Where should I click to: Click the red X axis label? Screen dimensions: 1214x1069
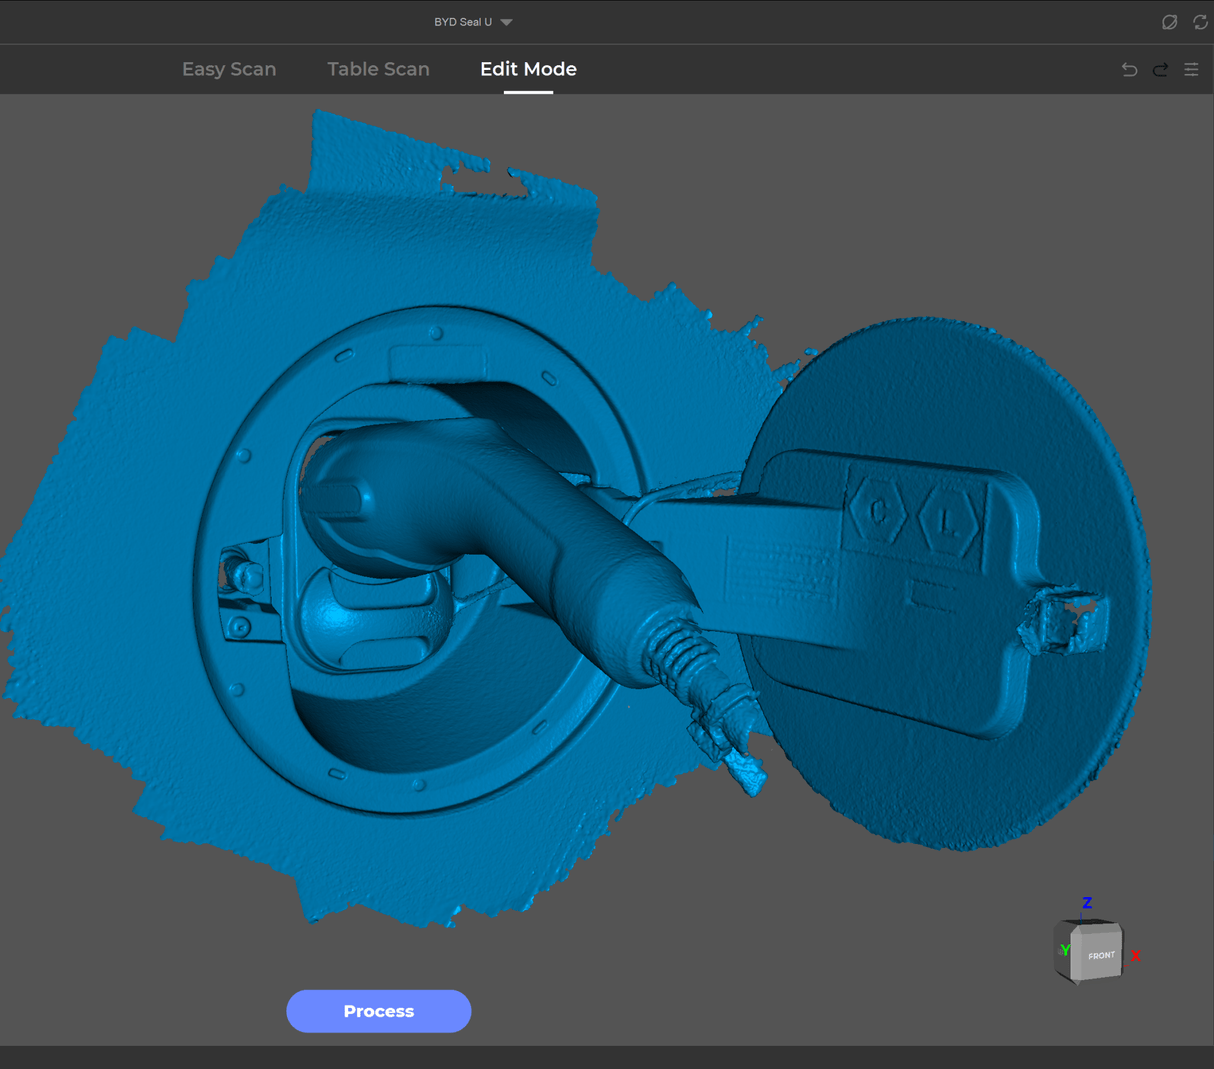[x=1136, y=956]
